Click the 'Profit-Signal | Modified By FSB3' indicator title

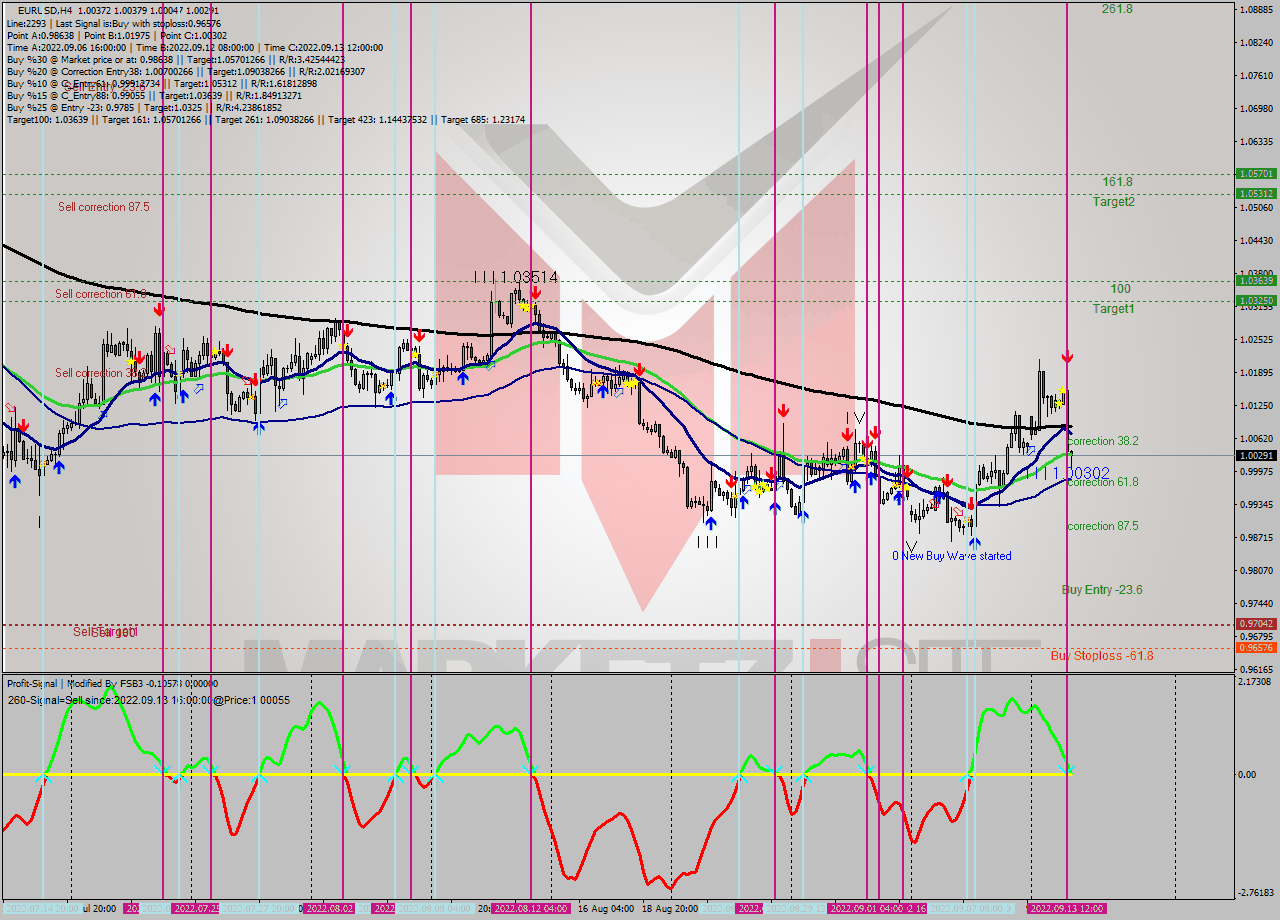pyautogui.click(x=113, y=684)
